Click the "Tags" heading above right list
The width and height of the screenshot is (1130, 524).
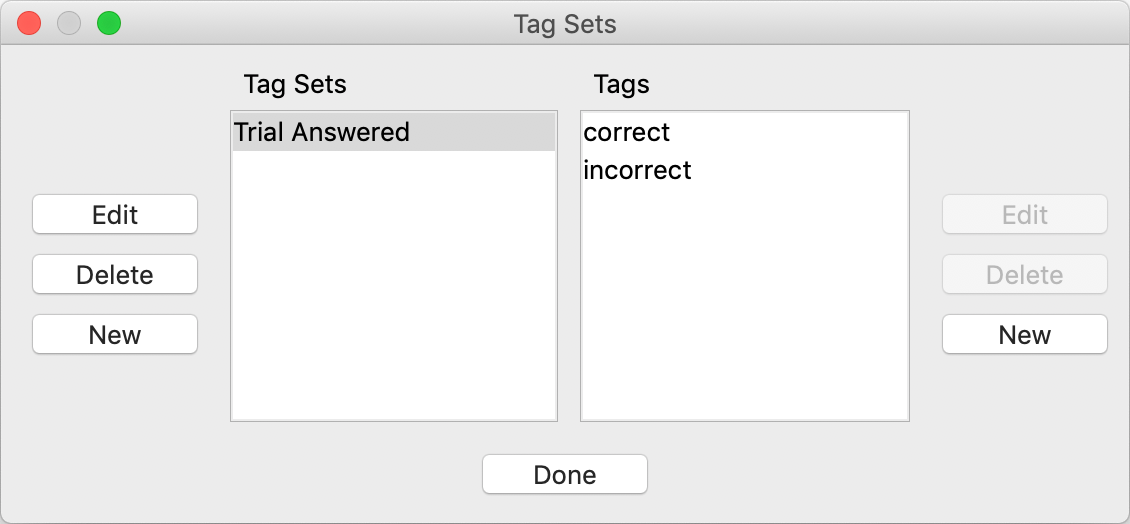pyautogui.click(x=621, y=84)
